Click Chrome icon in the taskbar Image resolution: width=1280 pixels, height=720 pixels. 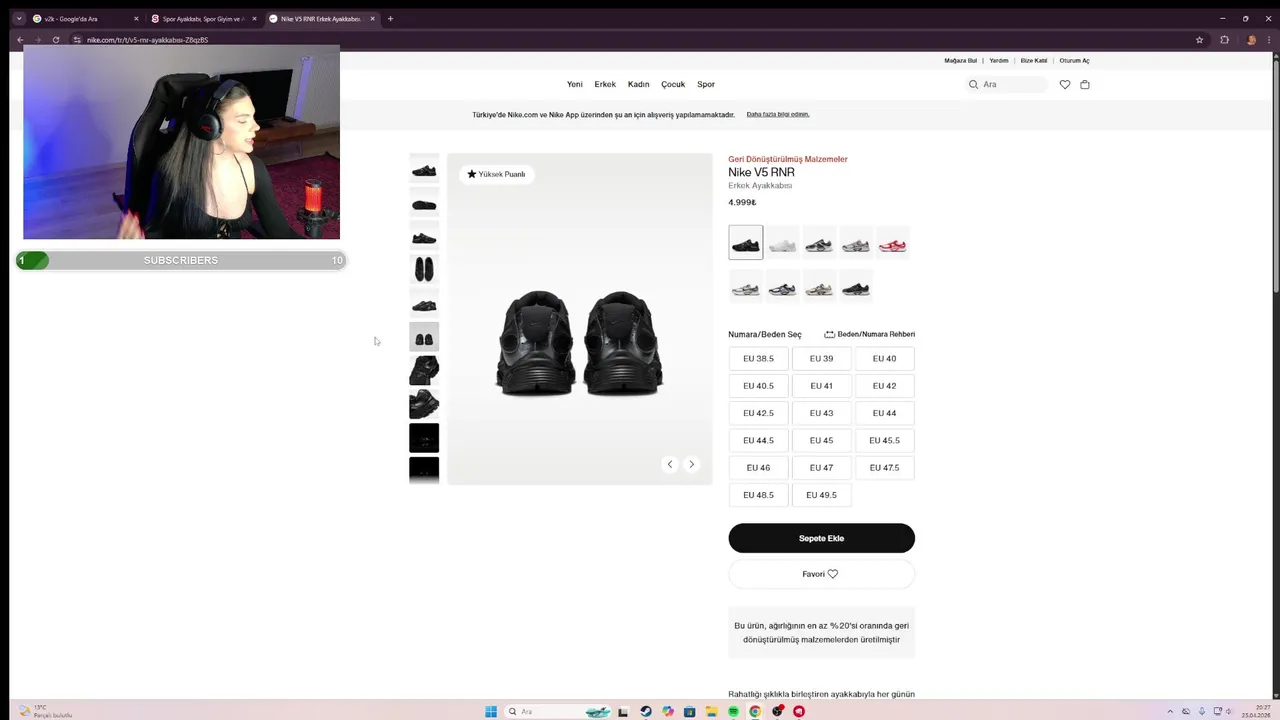click(x=755, y=712)
